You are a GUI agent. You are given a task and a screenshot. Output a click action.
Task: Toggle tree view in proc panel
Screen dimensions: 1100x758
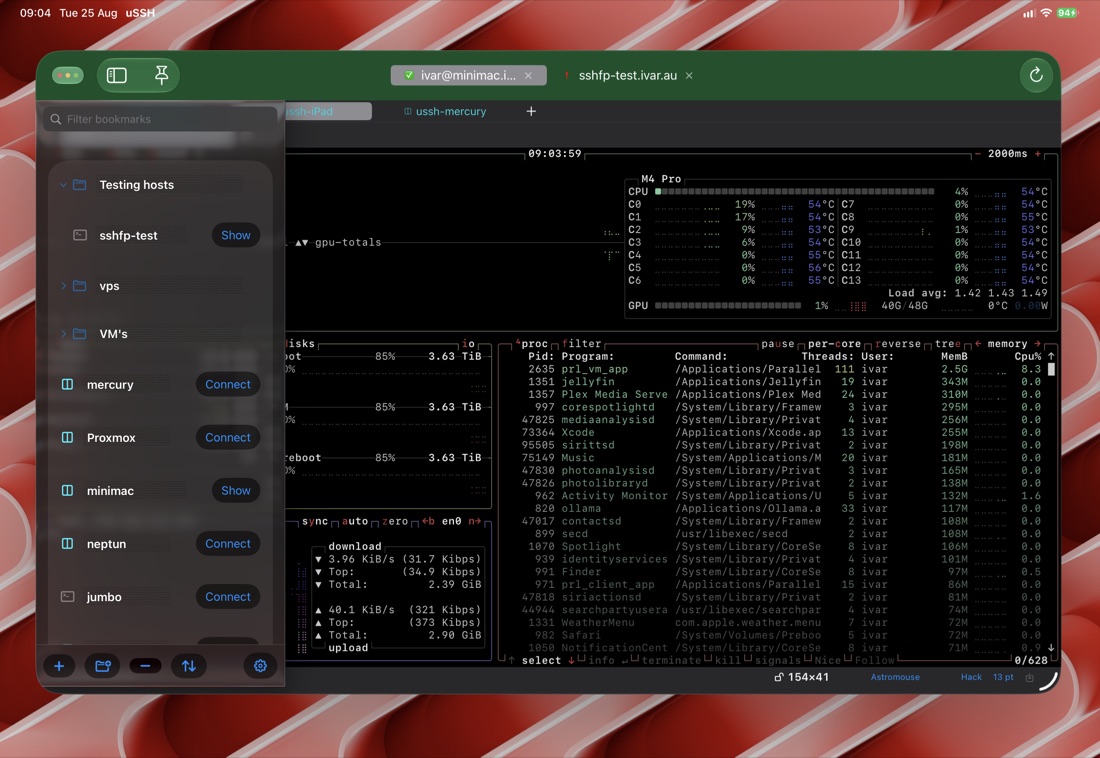948,344
